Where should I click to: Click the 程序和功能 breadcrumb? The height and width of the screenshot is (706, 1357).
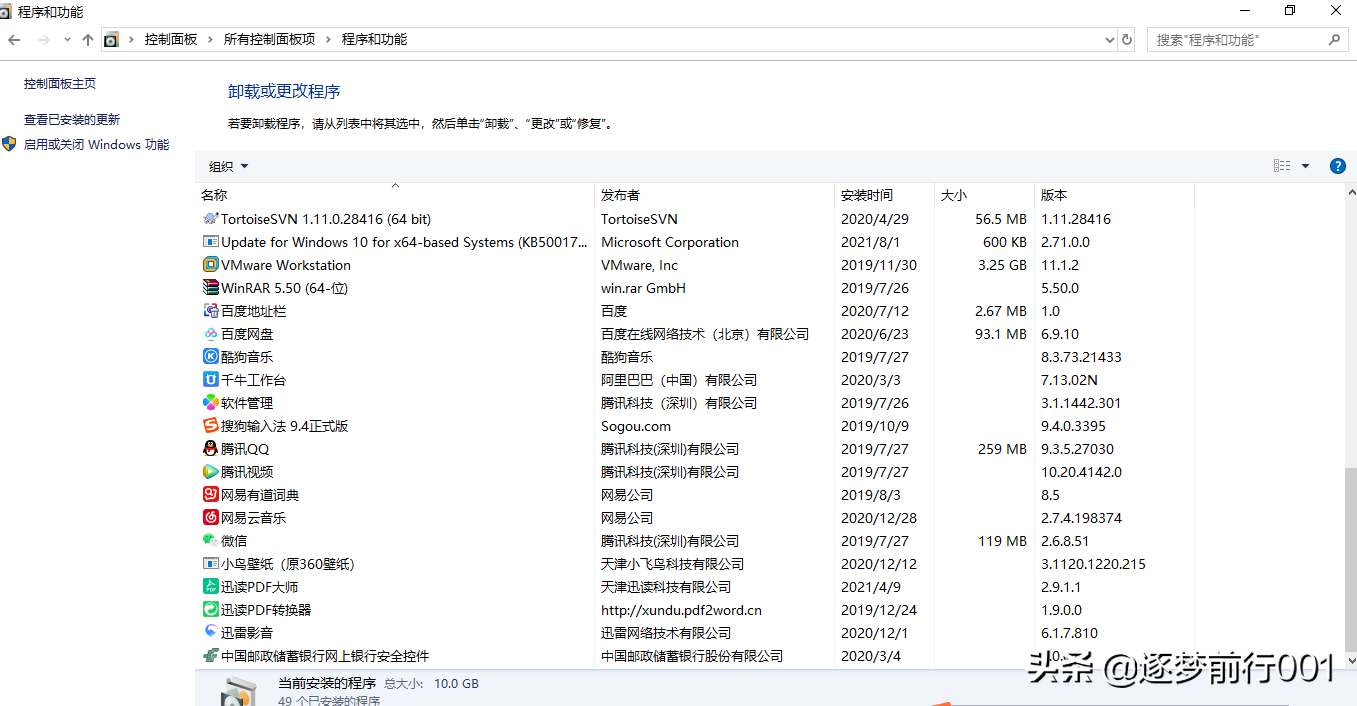[374, 40]
